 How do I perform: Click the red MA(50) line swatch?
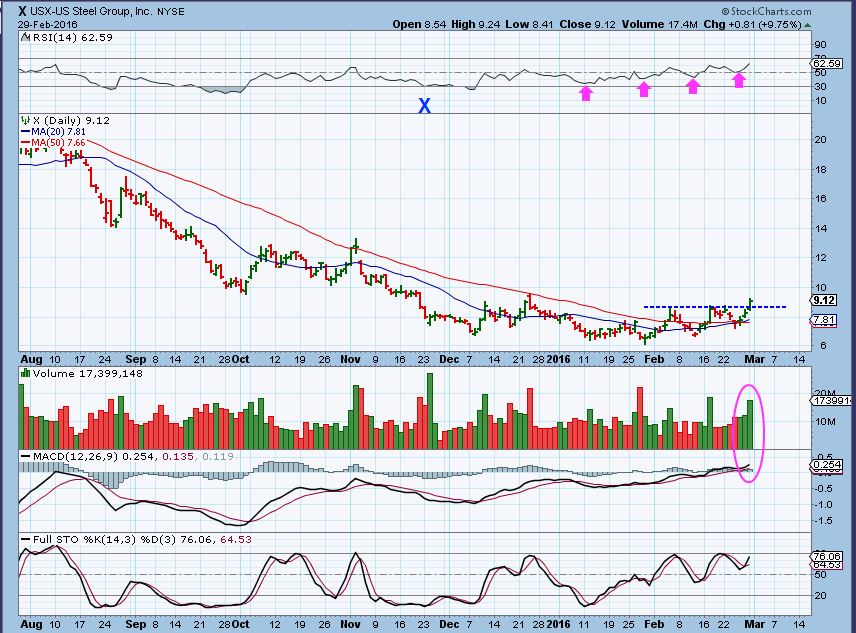pos(26,142)
